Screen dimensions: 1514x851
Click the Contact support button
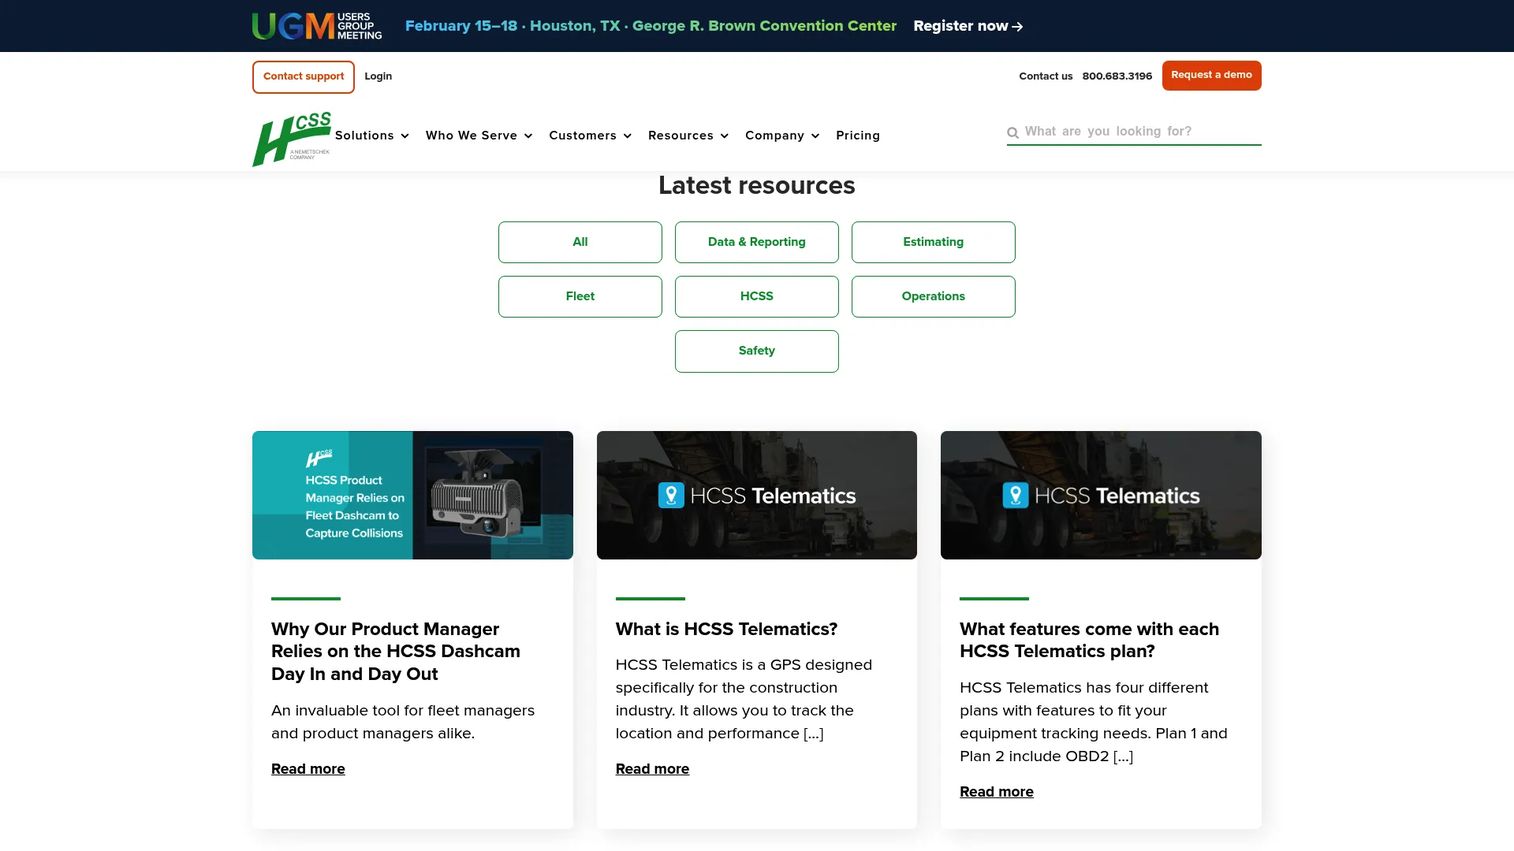click(x=303, y=77)
